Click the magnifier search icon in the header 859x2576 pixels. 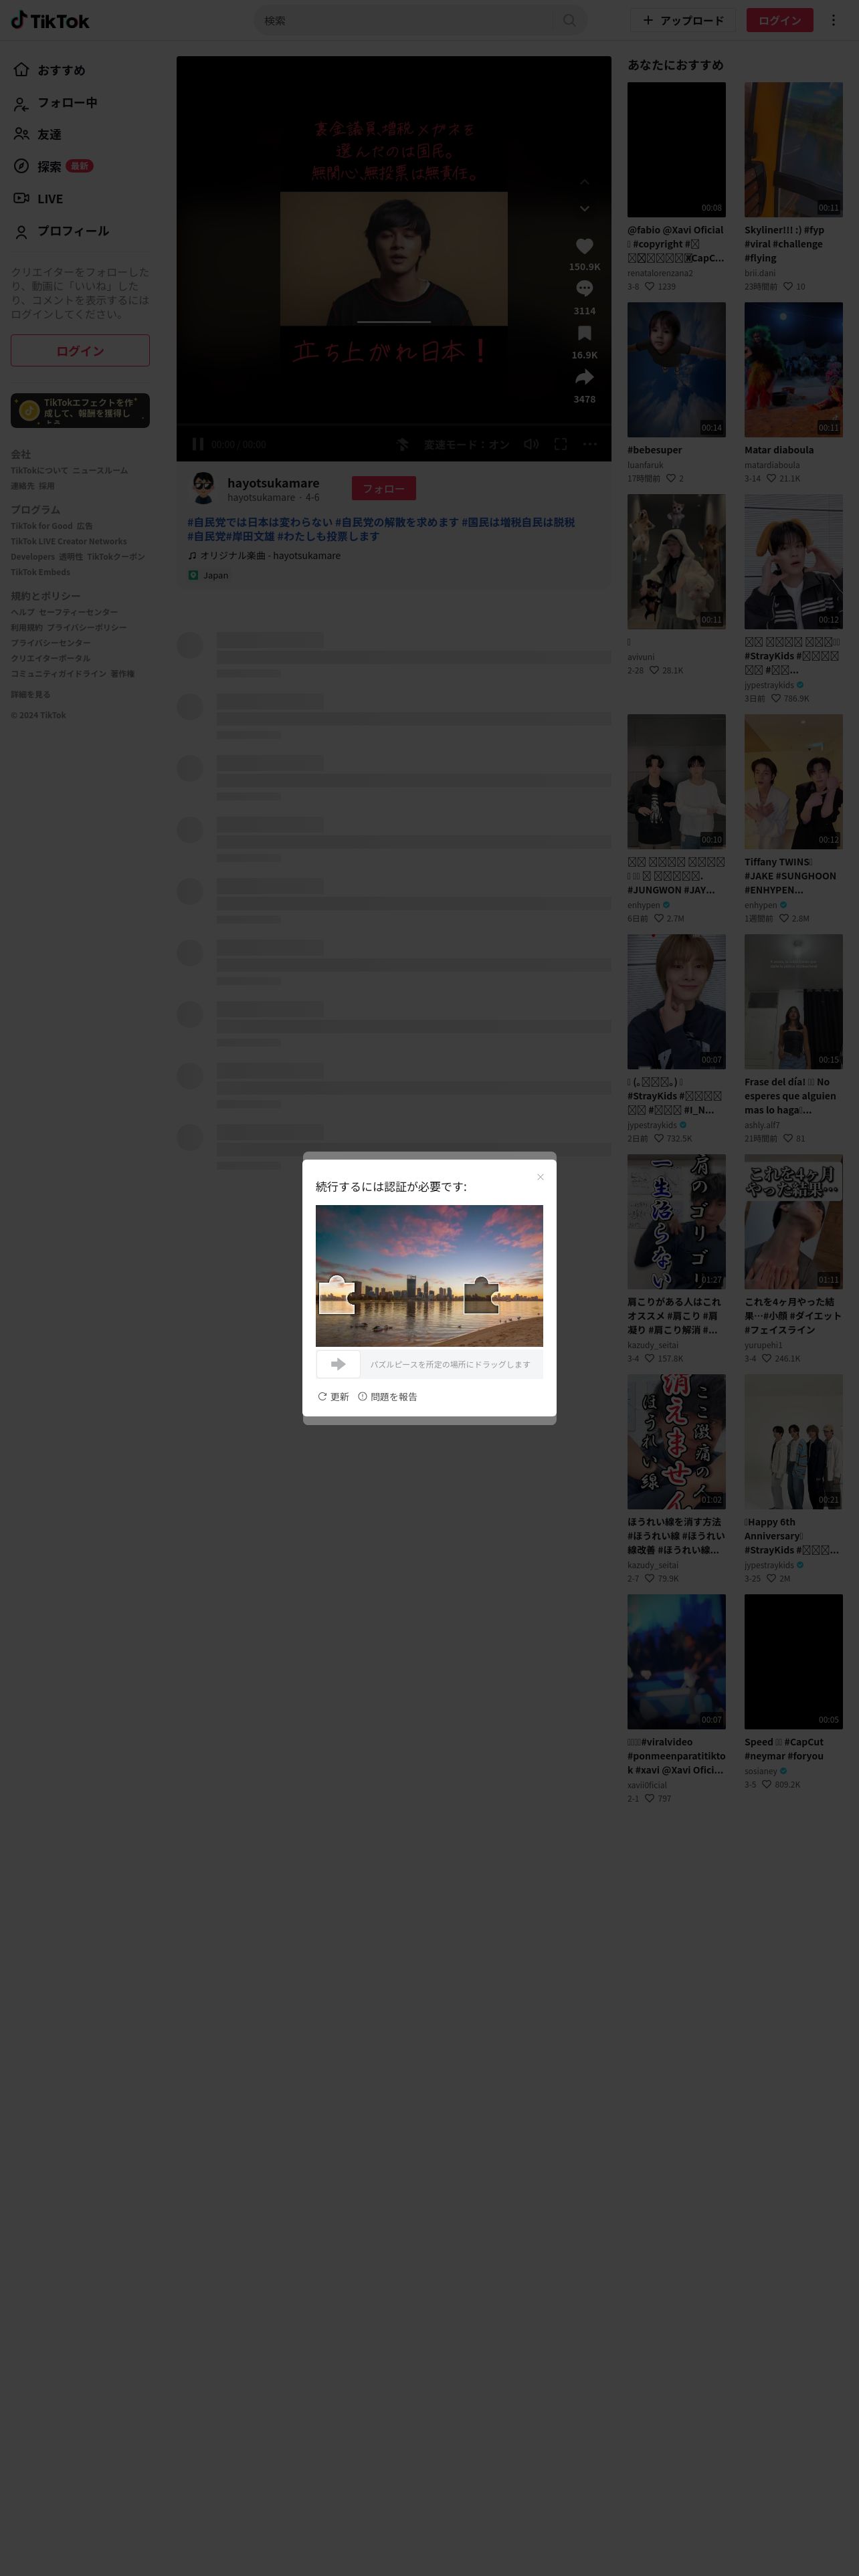click(569, 20)
